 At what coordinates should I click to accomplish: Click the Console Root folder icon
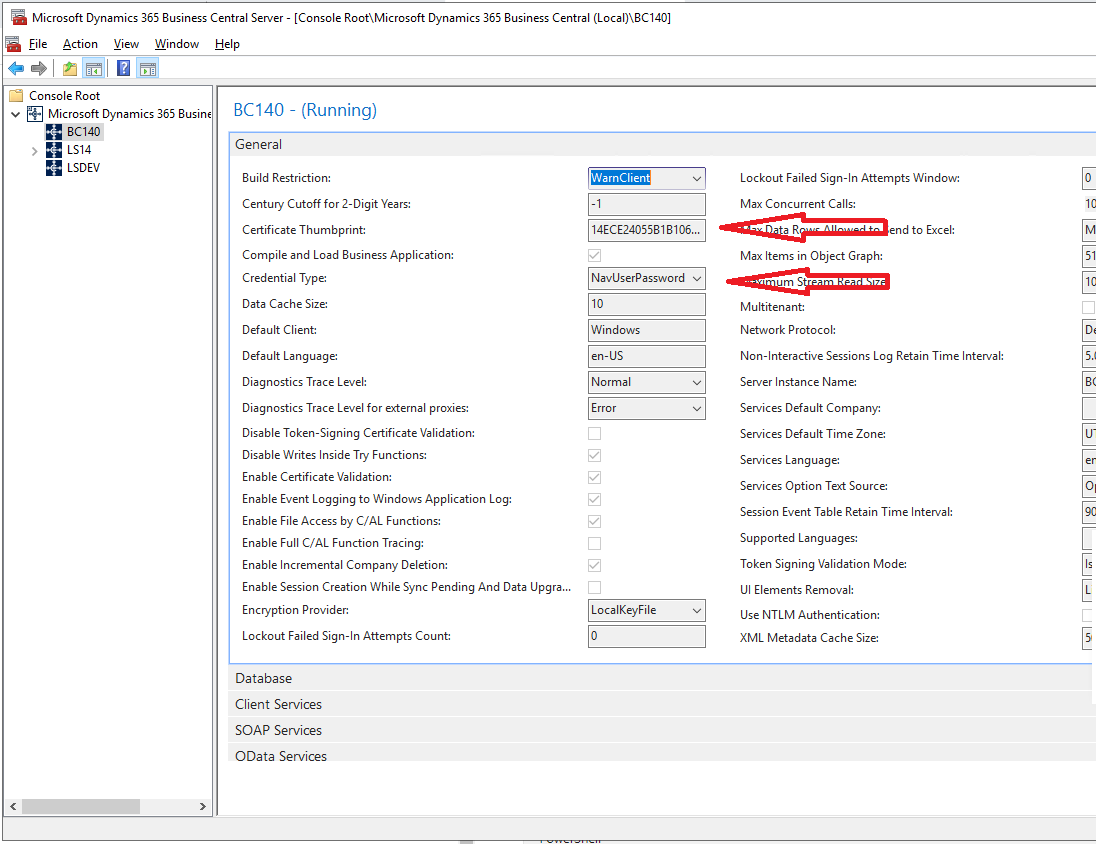click(x=16, y=96)
